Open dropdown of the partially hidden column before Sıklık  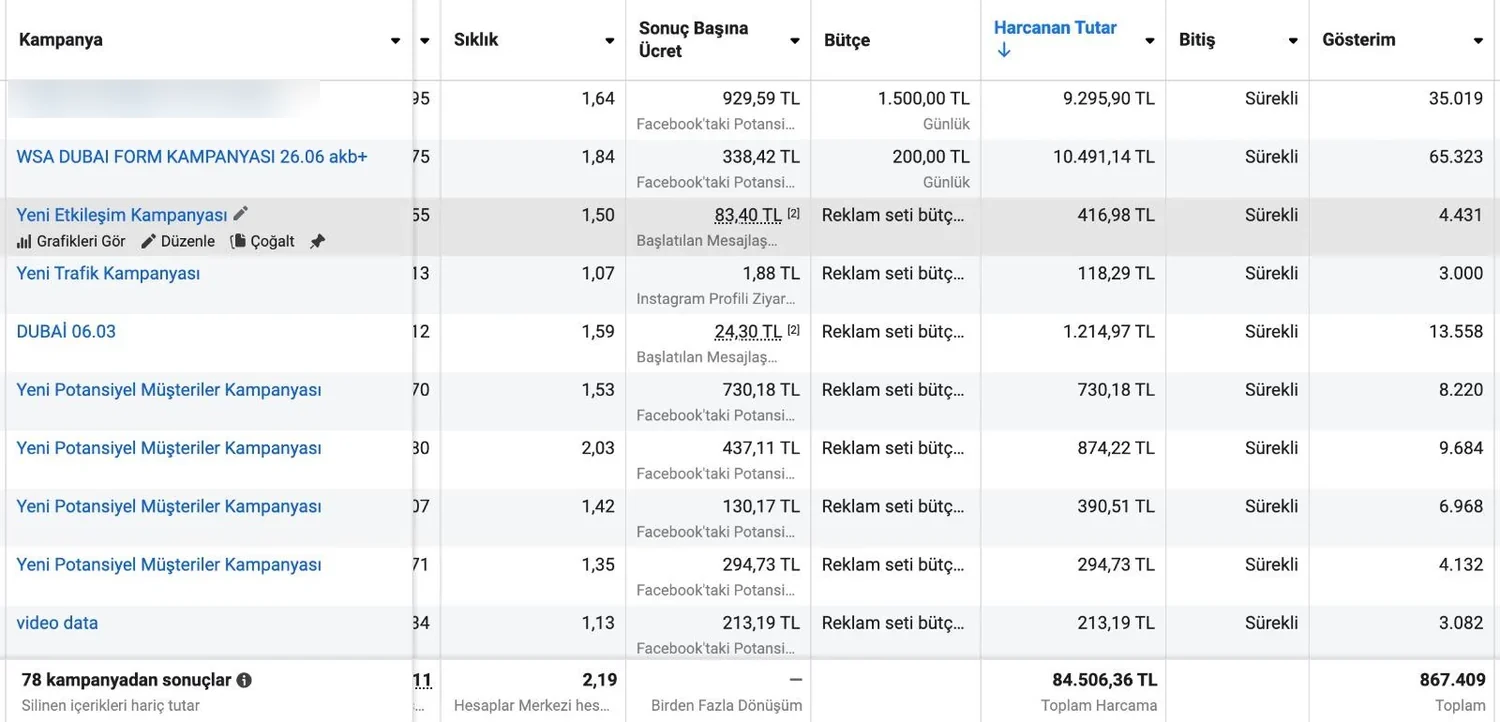coord(425,41)
